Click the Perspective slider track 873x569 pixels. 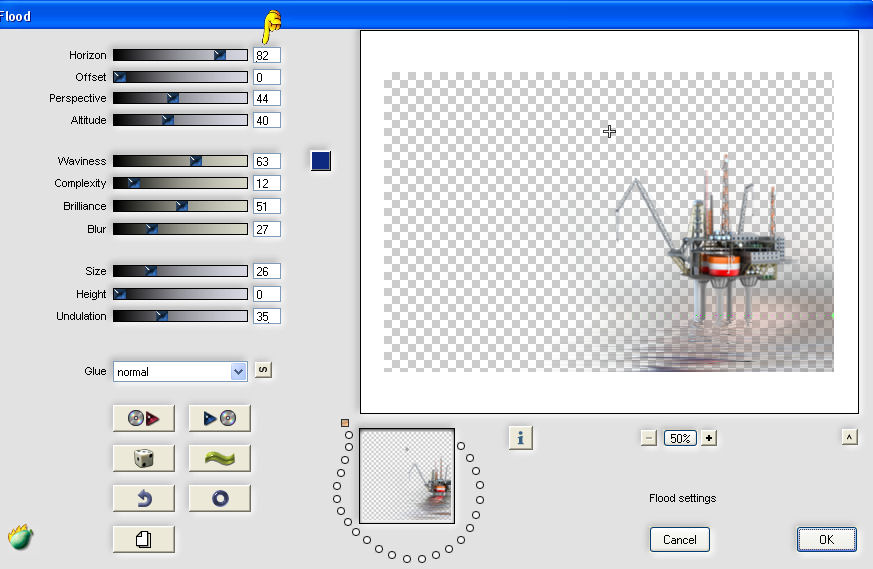click(180, 98)
